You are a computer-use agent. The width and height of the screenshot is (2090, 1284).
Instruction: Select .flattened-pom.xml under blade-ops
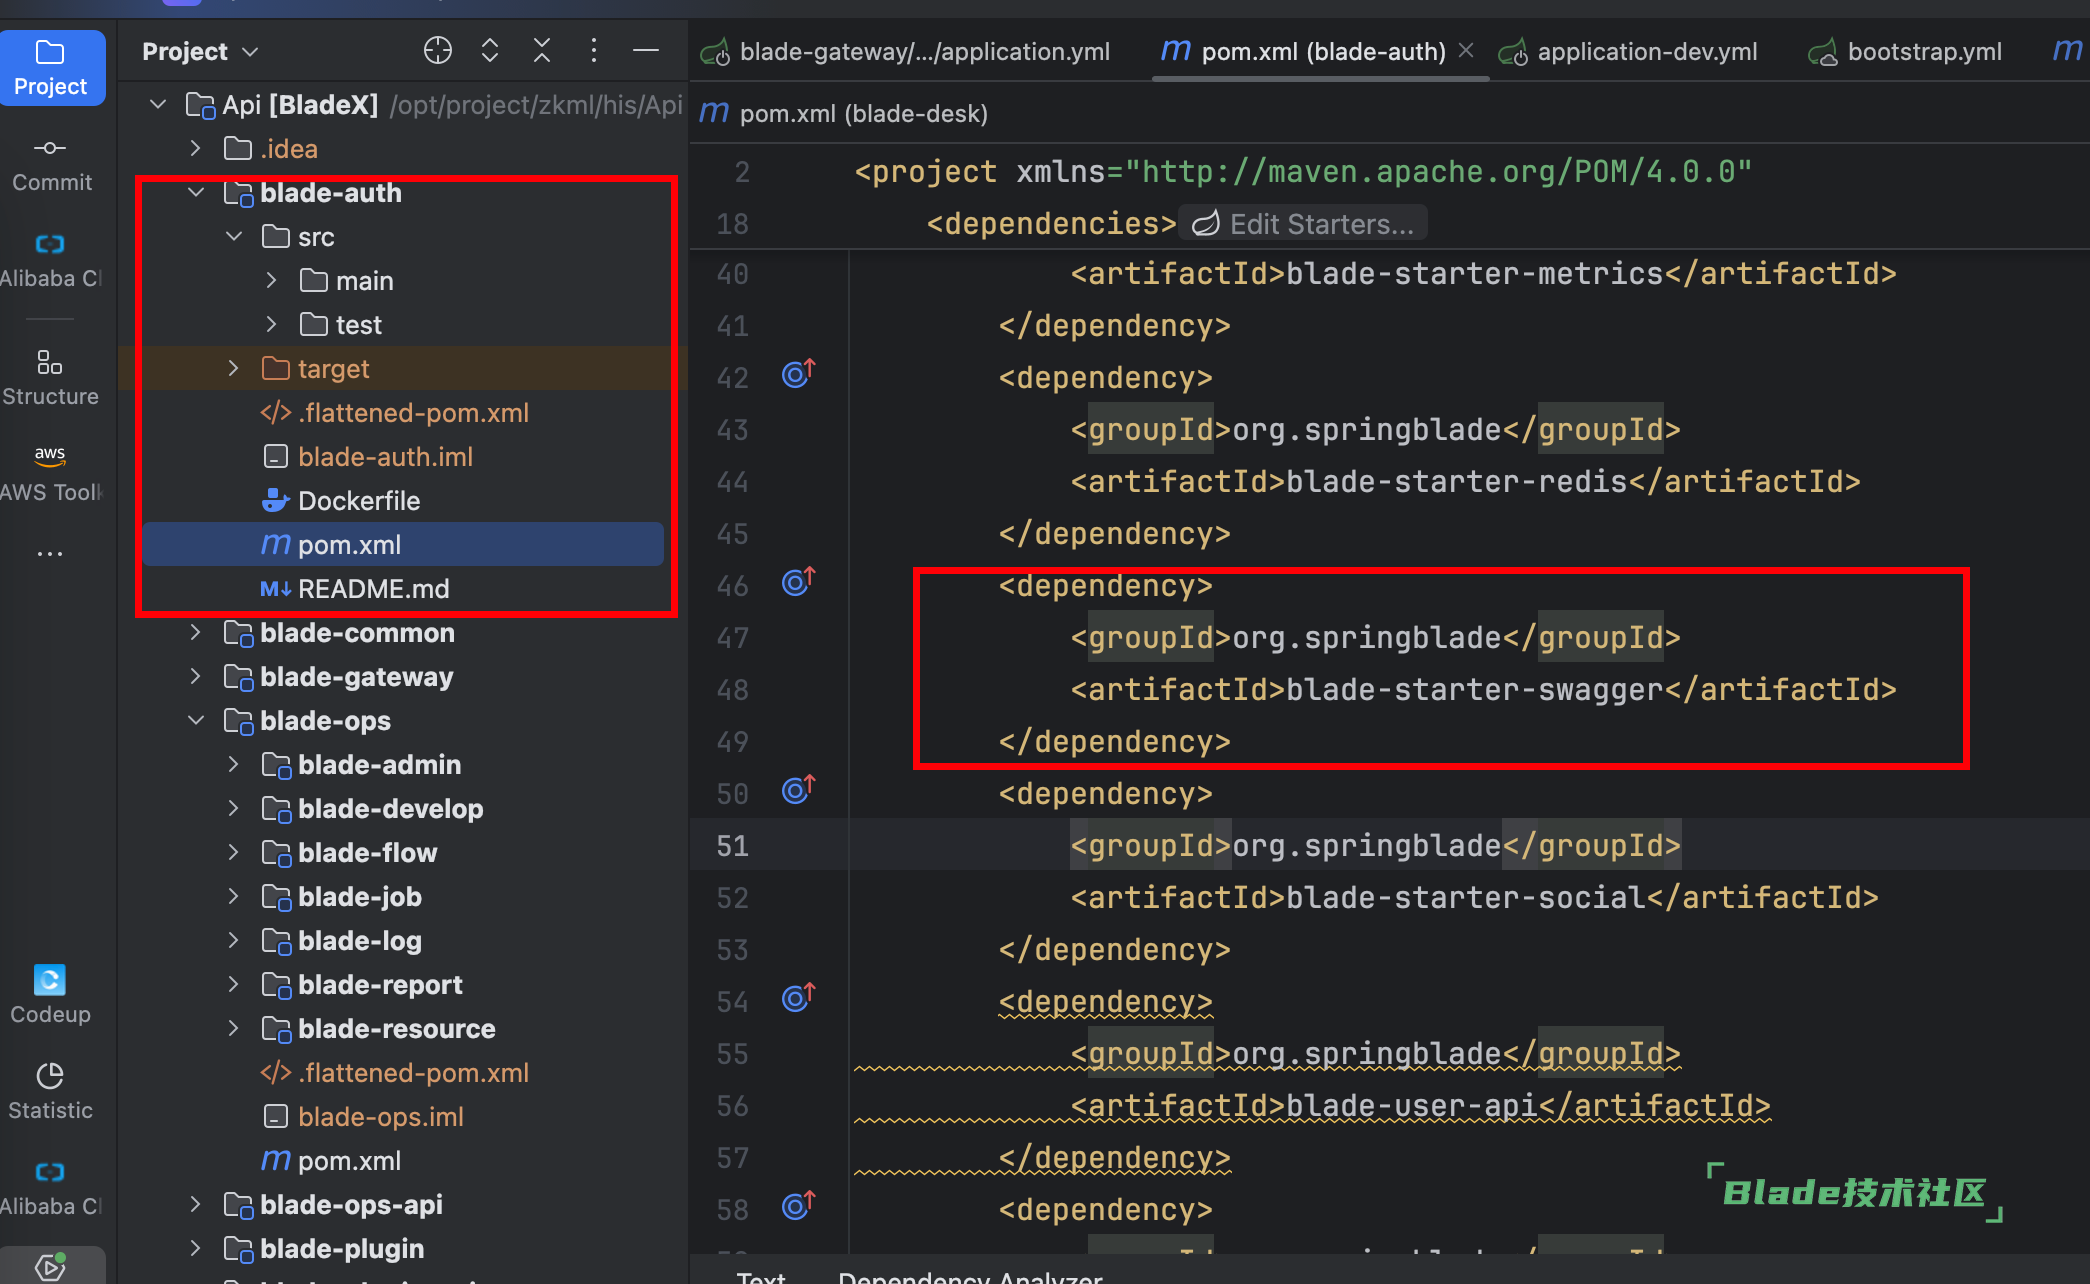click(x=402, y=1072)
